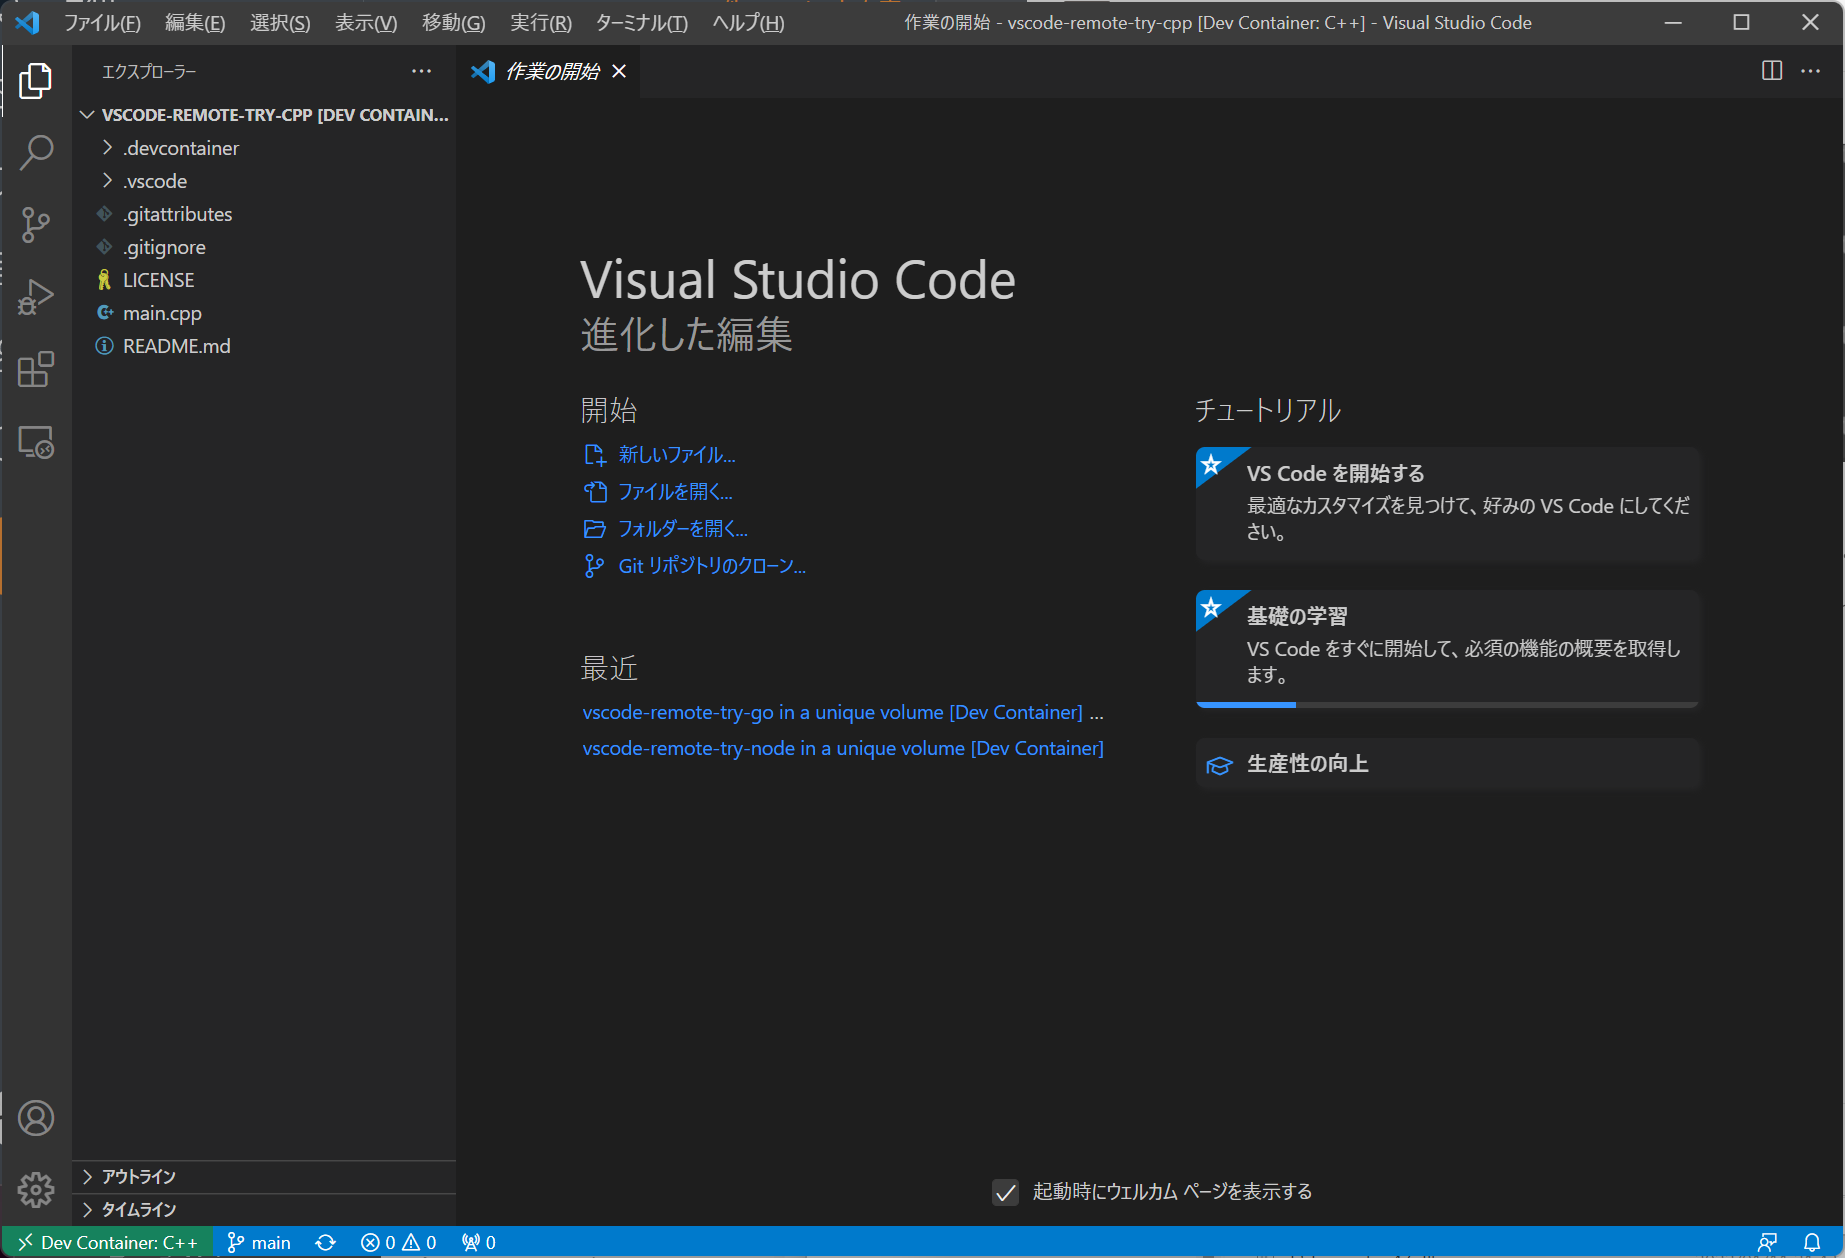Click the Explorer panel more actions ellipsis
Screen dimensions: 1845x1258
pyautogui.click(x=422, y=71)
